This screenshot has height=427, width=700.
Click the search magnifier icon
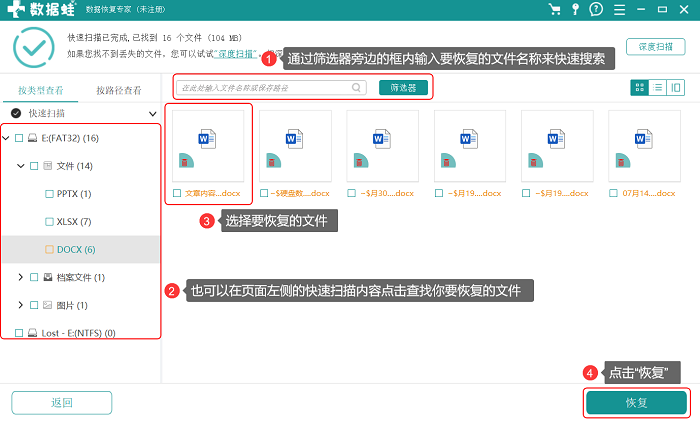click(x=356, y=88)
